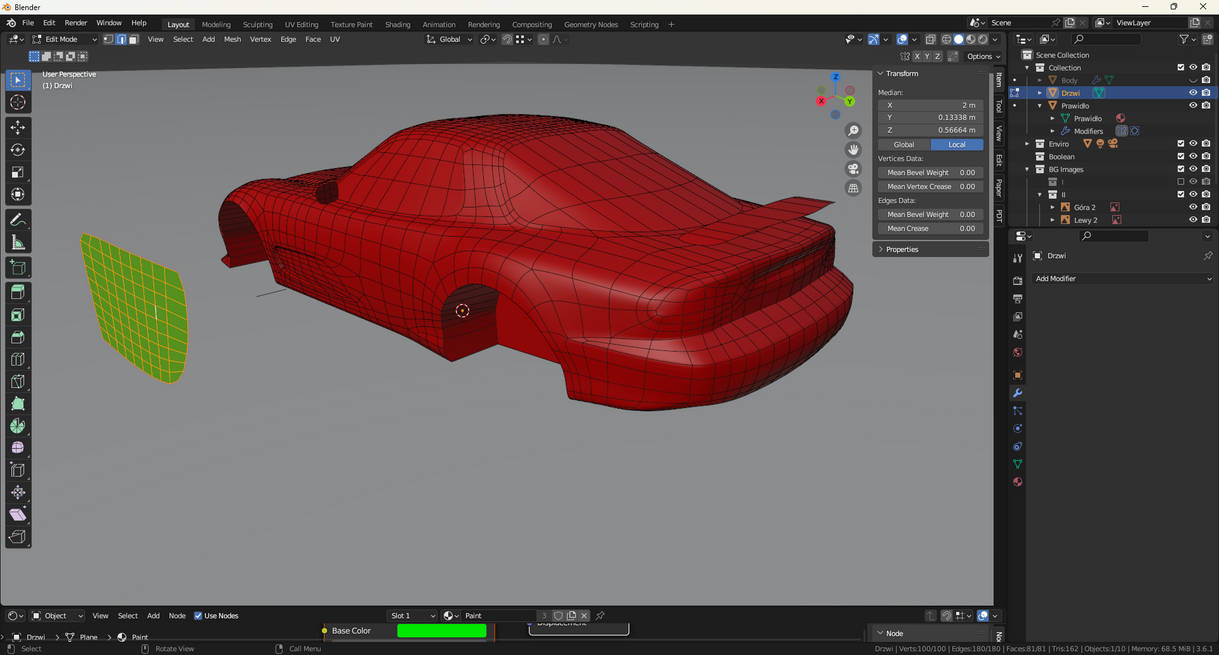
Task: Click the Options button in viewport header
Action: click(982, 56)
